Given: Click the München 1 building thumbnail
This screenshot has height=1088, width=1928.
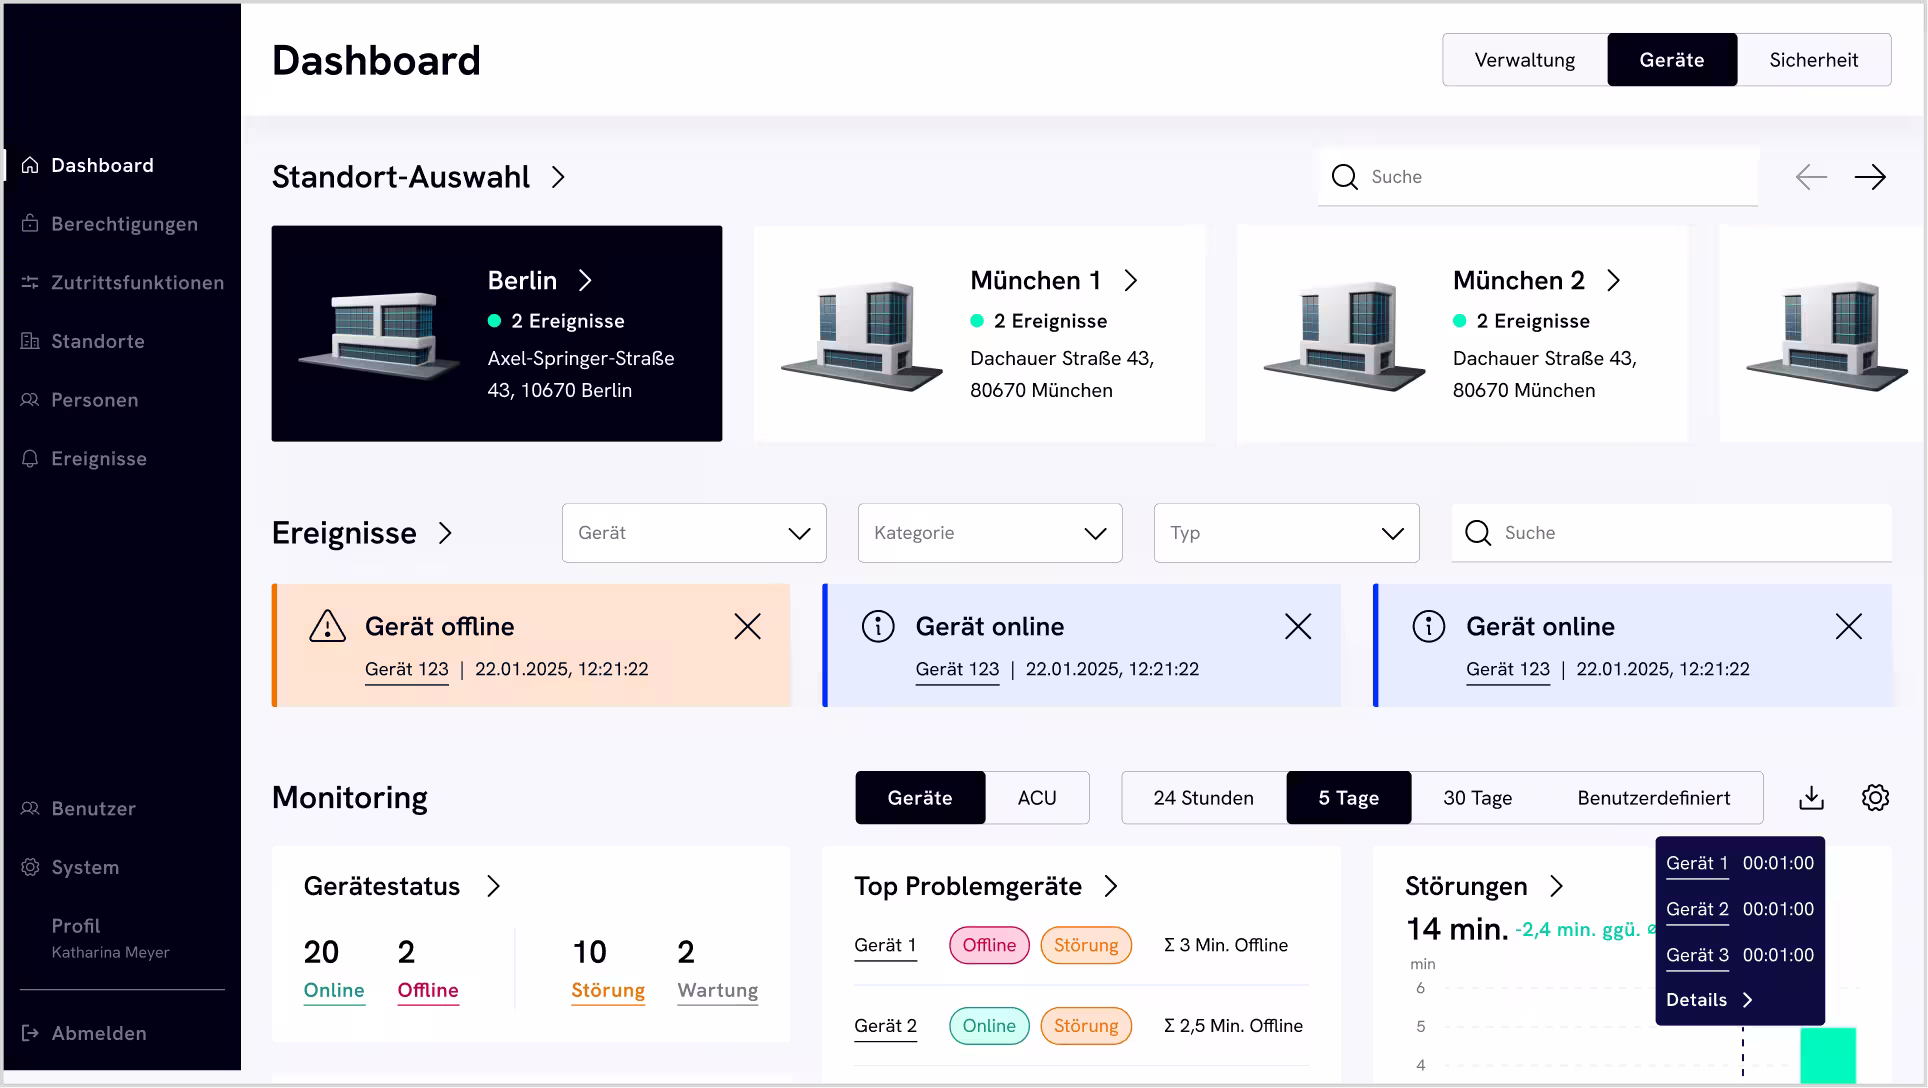Looking at the screenshot, I should [x=861, y=334].
